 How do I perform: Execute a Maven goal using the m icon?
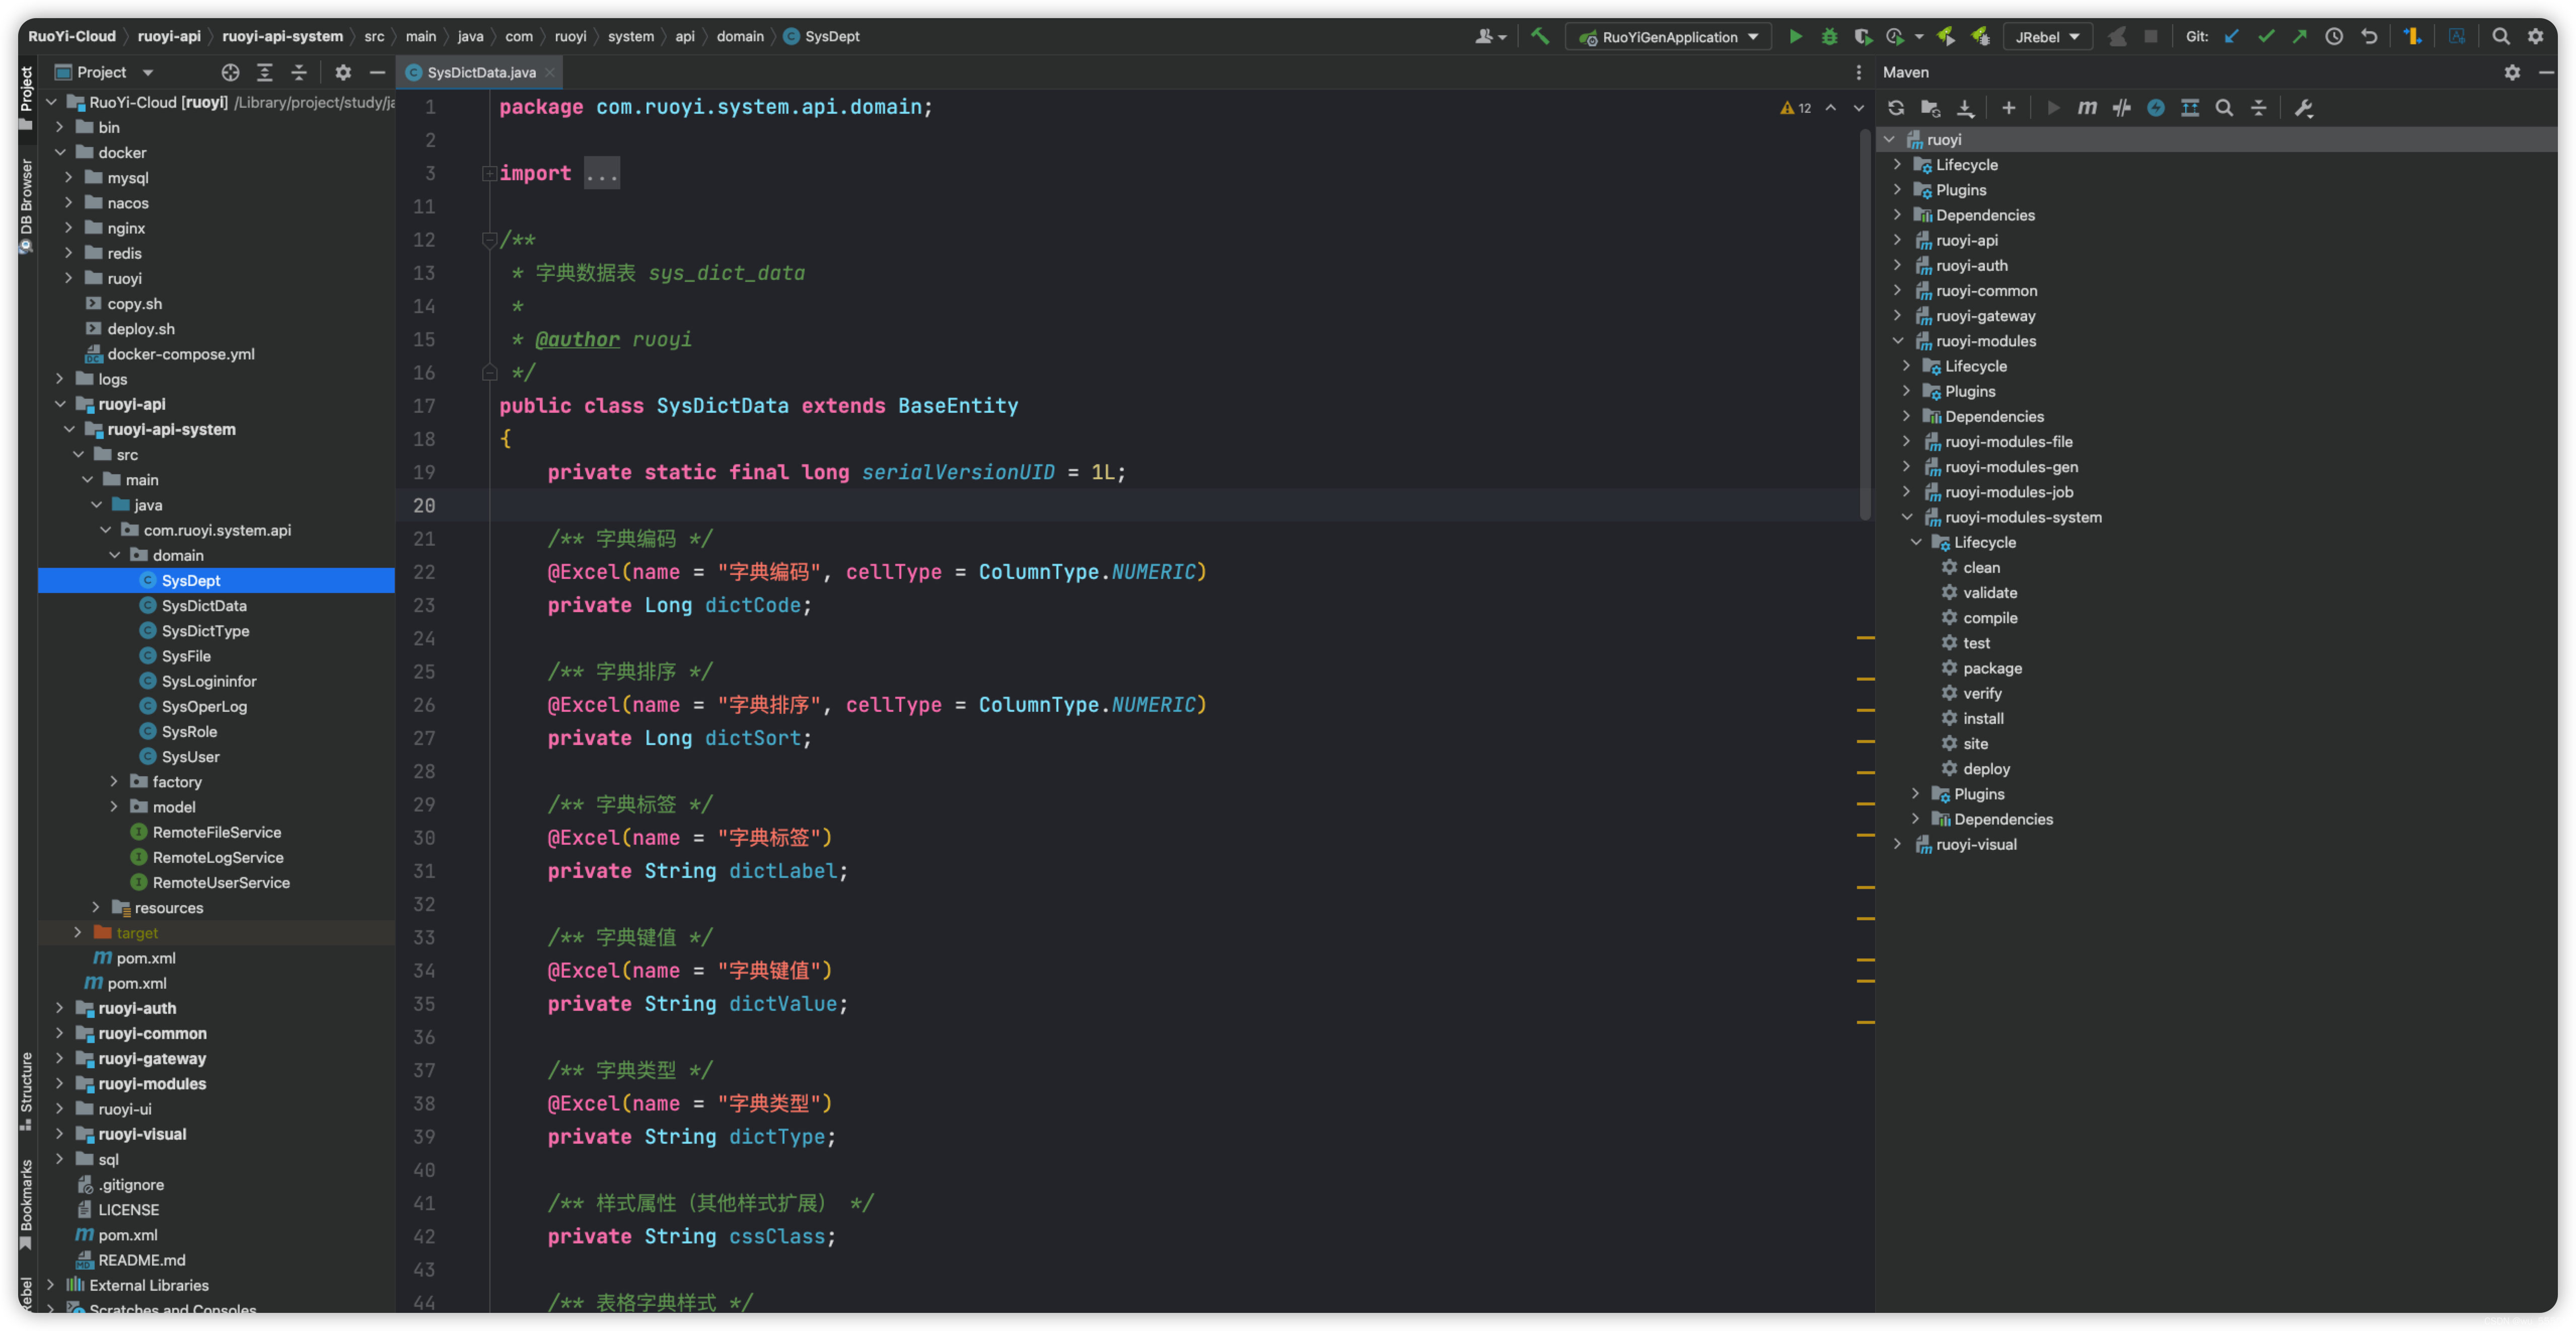pyautogui.click(x=2087, y=108)
